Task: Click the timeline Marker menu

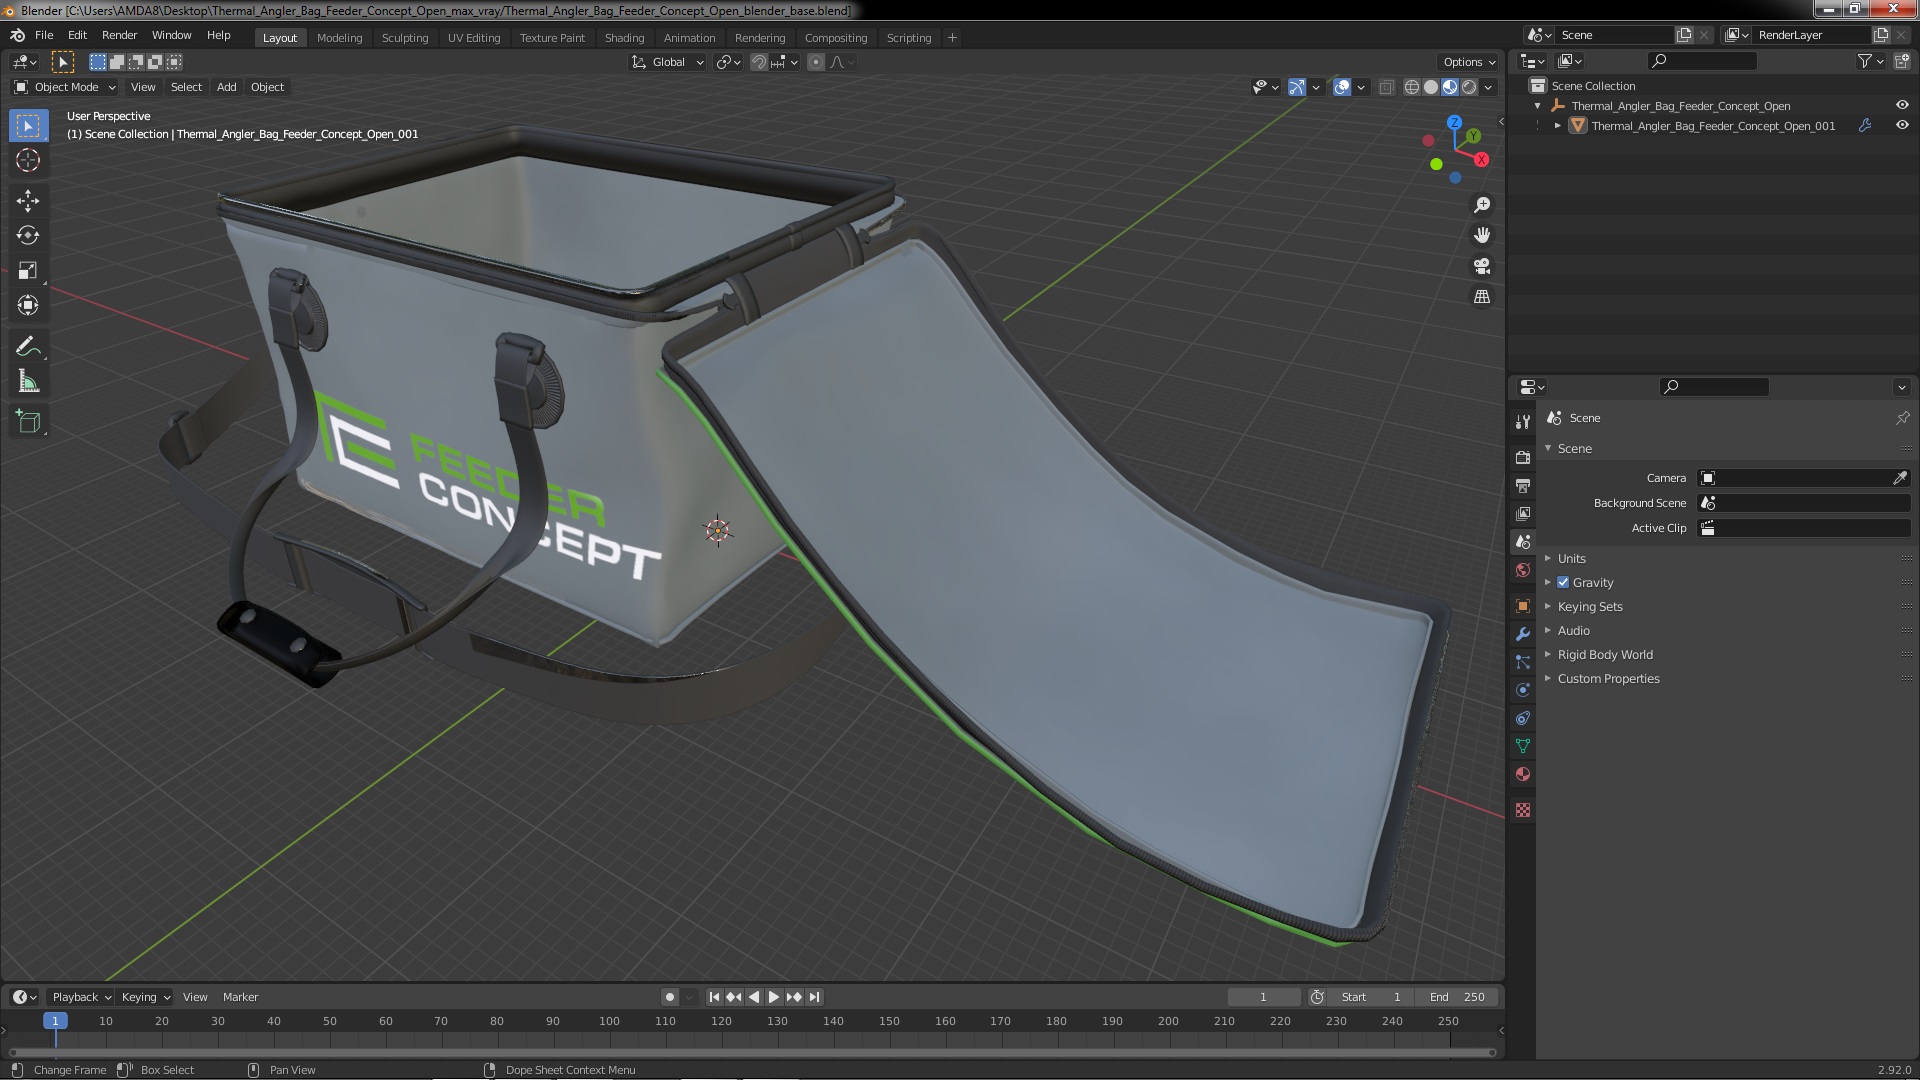Action: 240,997
